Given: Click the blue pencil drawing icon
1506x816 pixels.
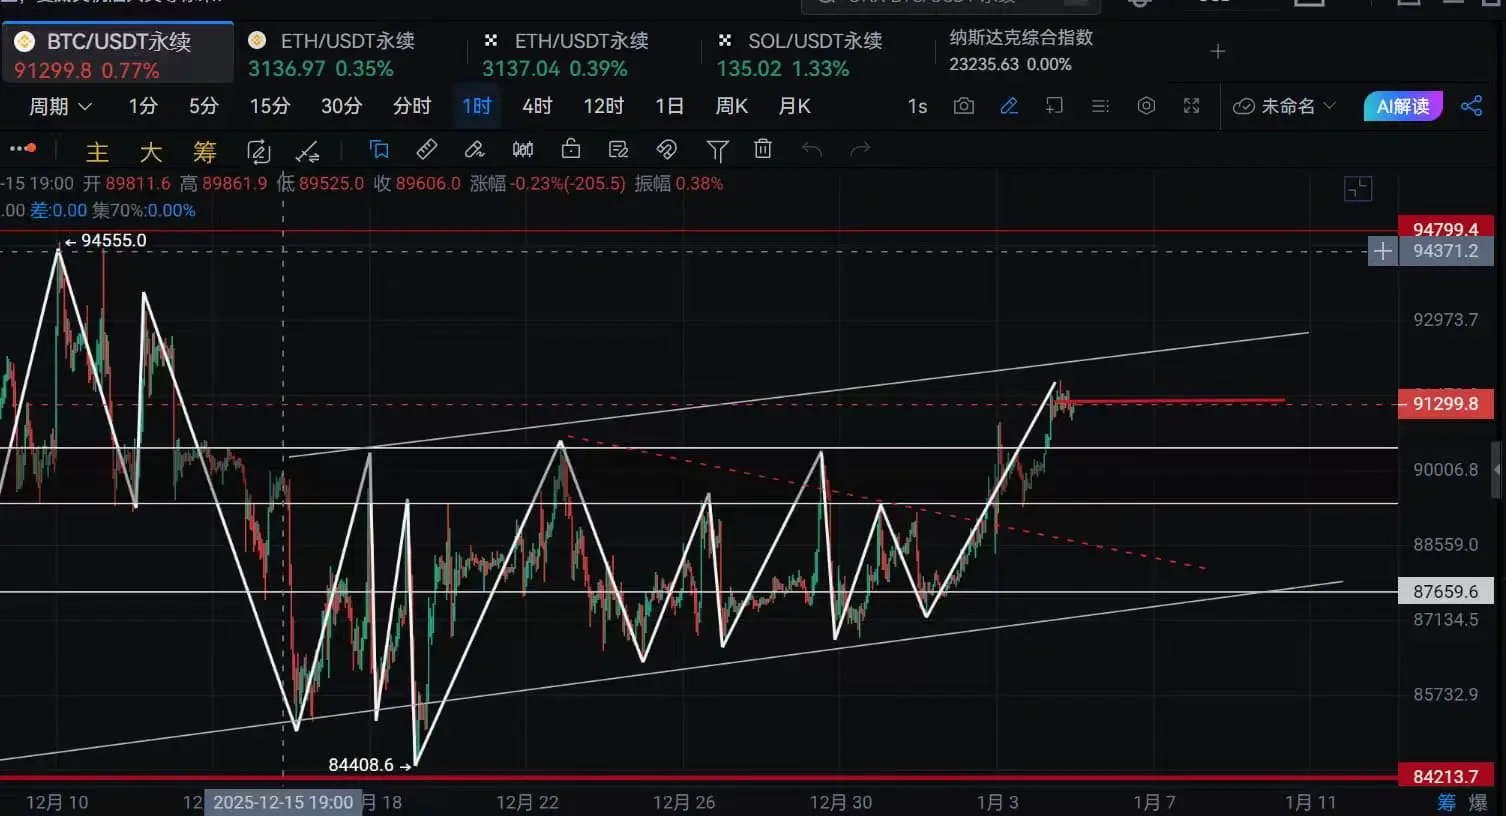Looking at the screenshot, I should click(1009, 106).
